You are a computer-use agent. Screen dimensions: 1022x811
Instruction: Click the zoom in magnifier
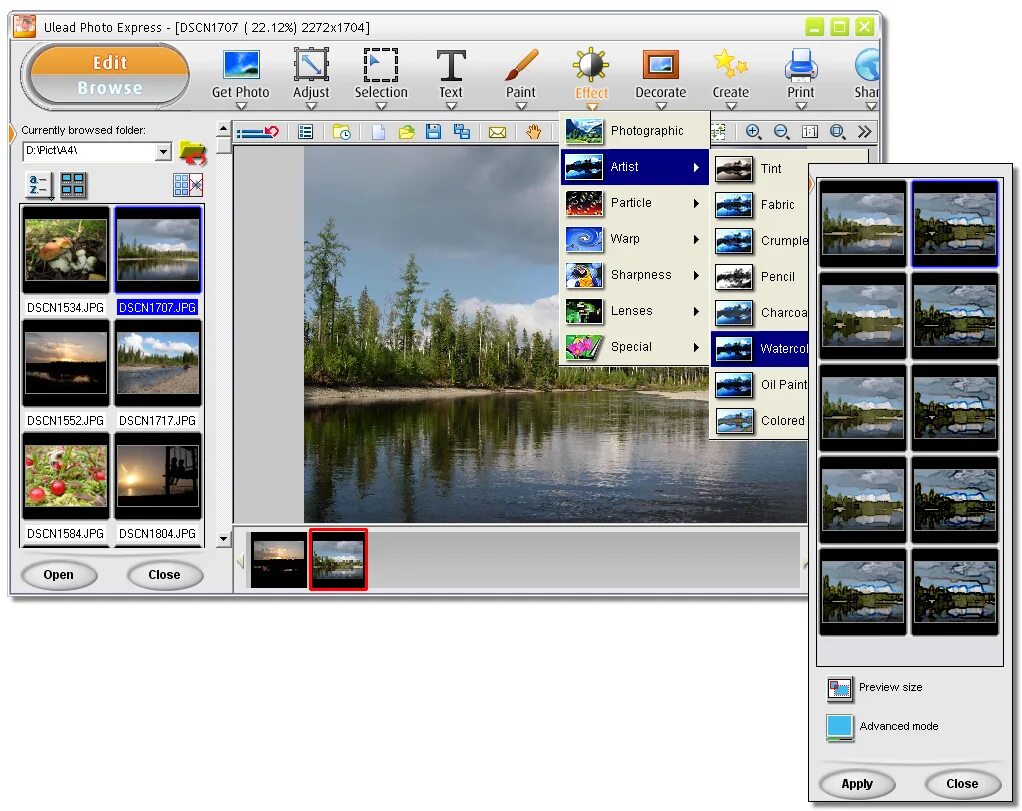coord(753,132)
